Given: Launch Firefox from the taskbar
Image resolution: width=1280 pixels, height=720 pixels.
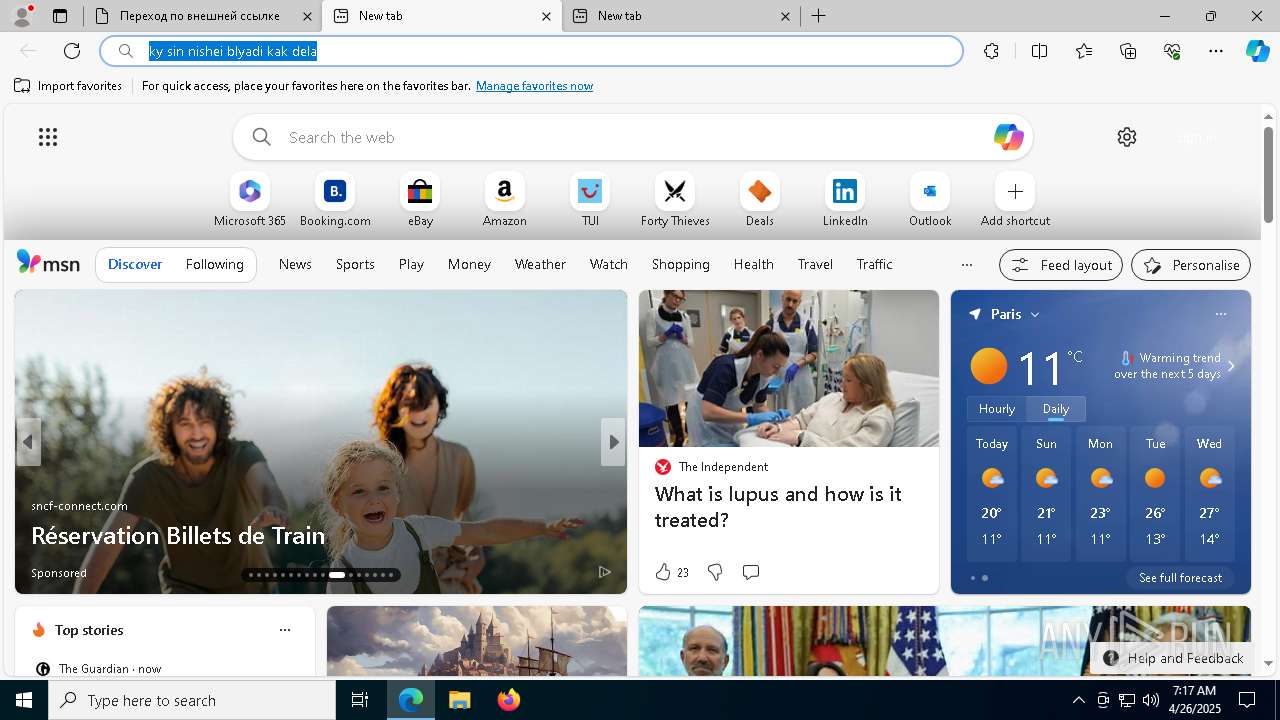Looking at the screenshot, I should pos(508,700).
